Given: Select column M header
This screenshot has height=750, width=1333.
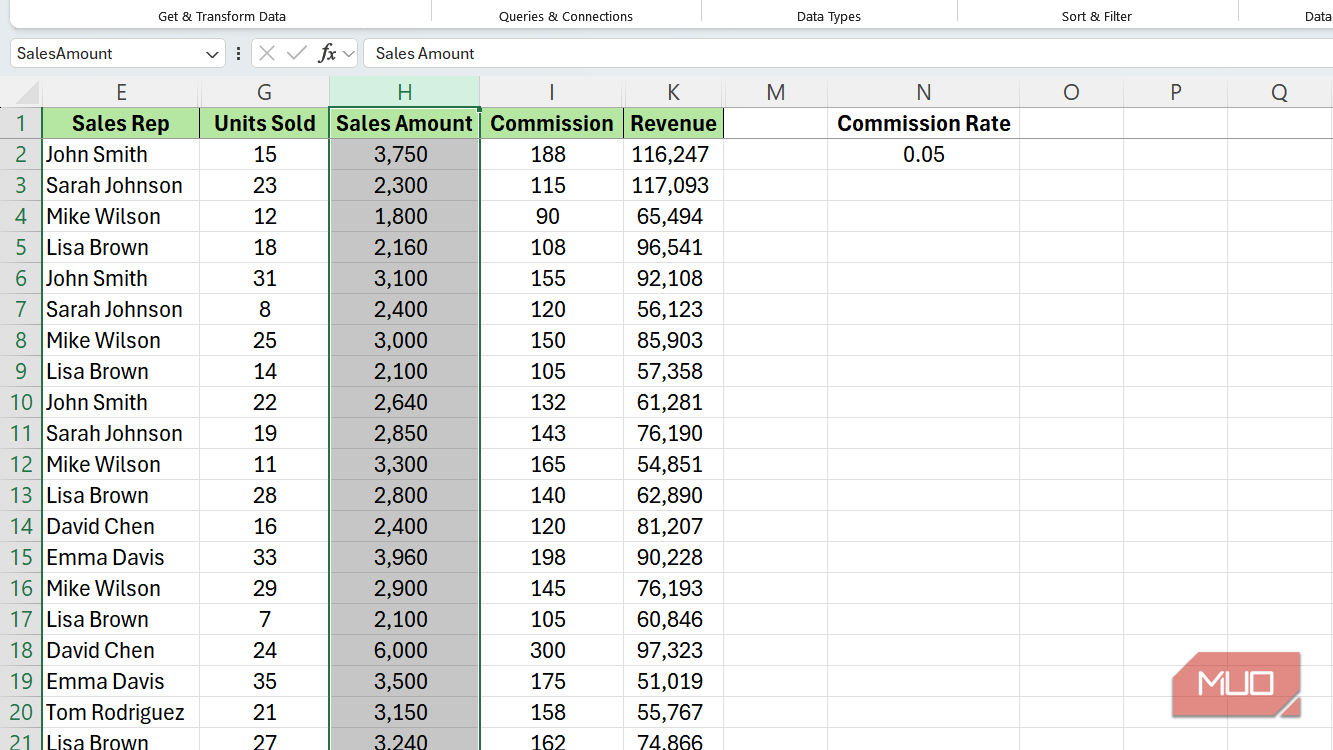Looking at the screenshot, I should (775, 93).
